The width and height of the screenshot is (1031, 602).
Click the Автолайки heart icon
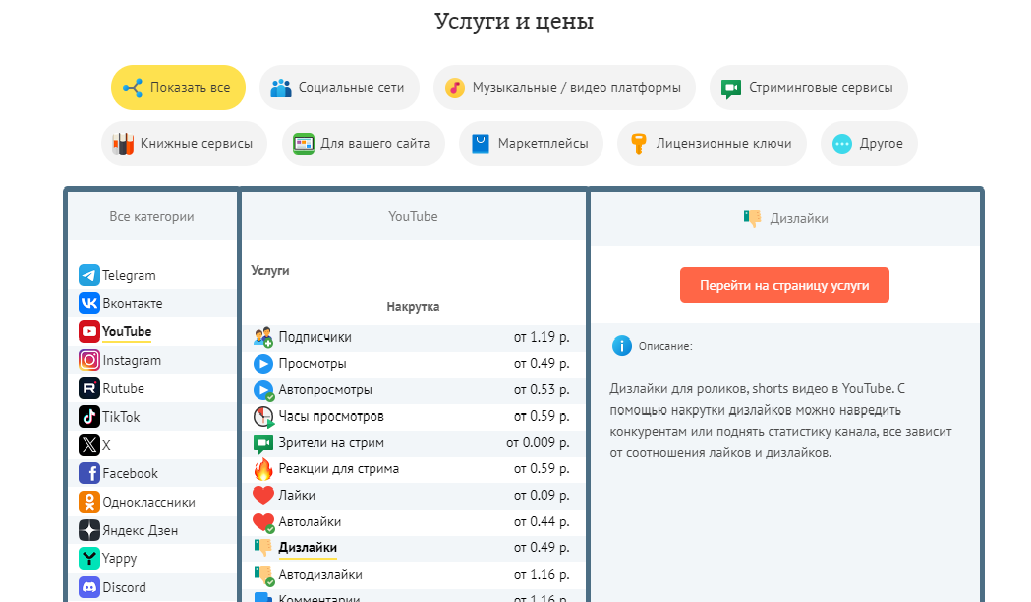click(x=264, y=522)
